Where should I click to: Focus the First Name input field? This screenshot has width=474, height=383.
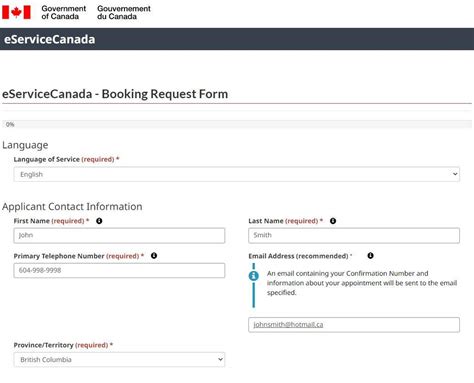coord(119,235)
